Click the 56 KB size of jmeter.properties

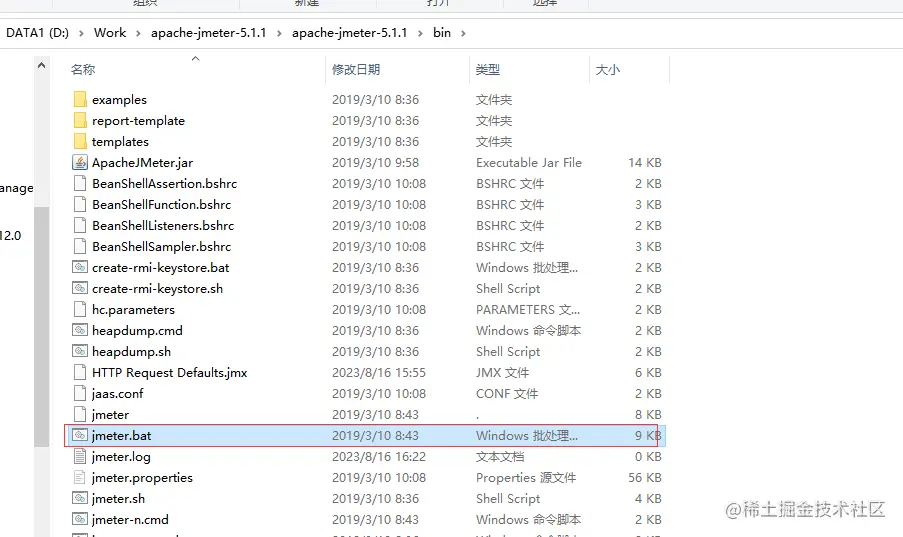pyautogui.click(x=644, y=478)
